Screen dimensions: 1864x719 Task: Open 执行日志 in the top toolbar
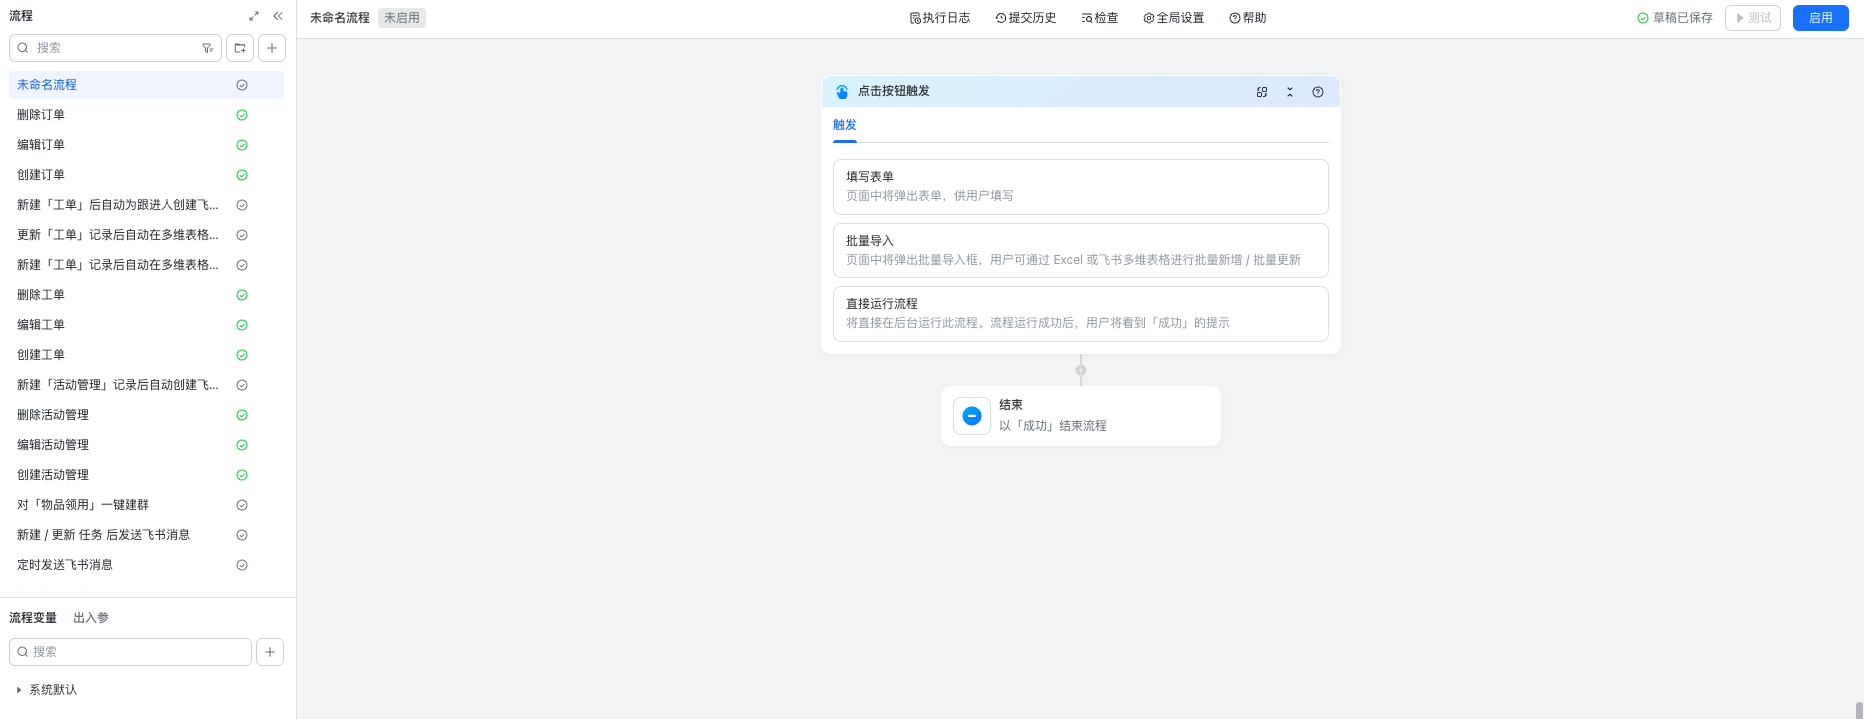940,18
